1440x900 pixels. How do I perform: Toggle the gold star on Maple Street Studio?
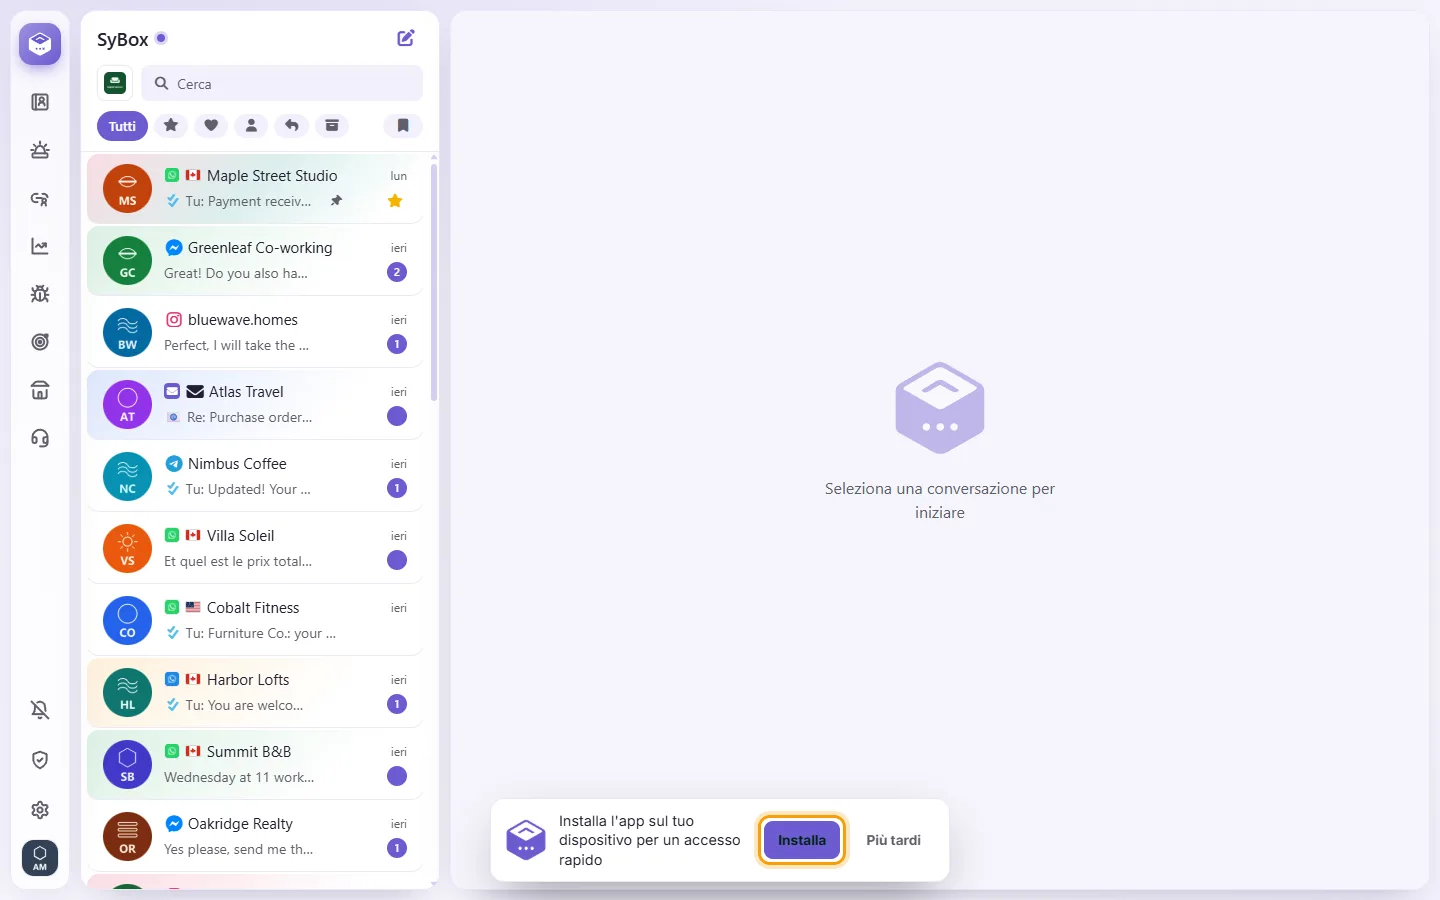point(395,201)
